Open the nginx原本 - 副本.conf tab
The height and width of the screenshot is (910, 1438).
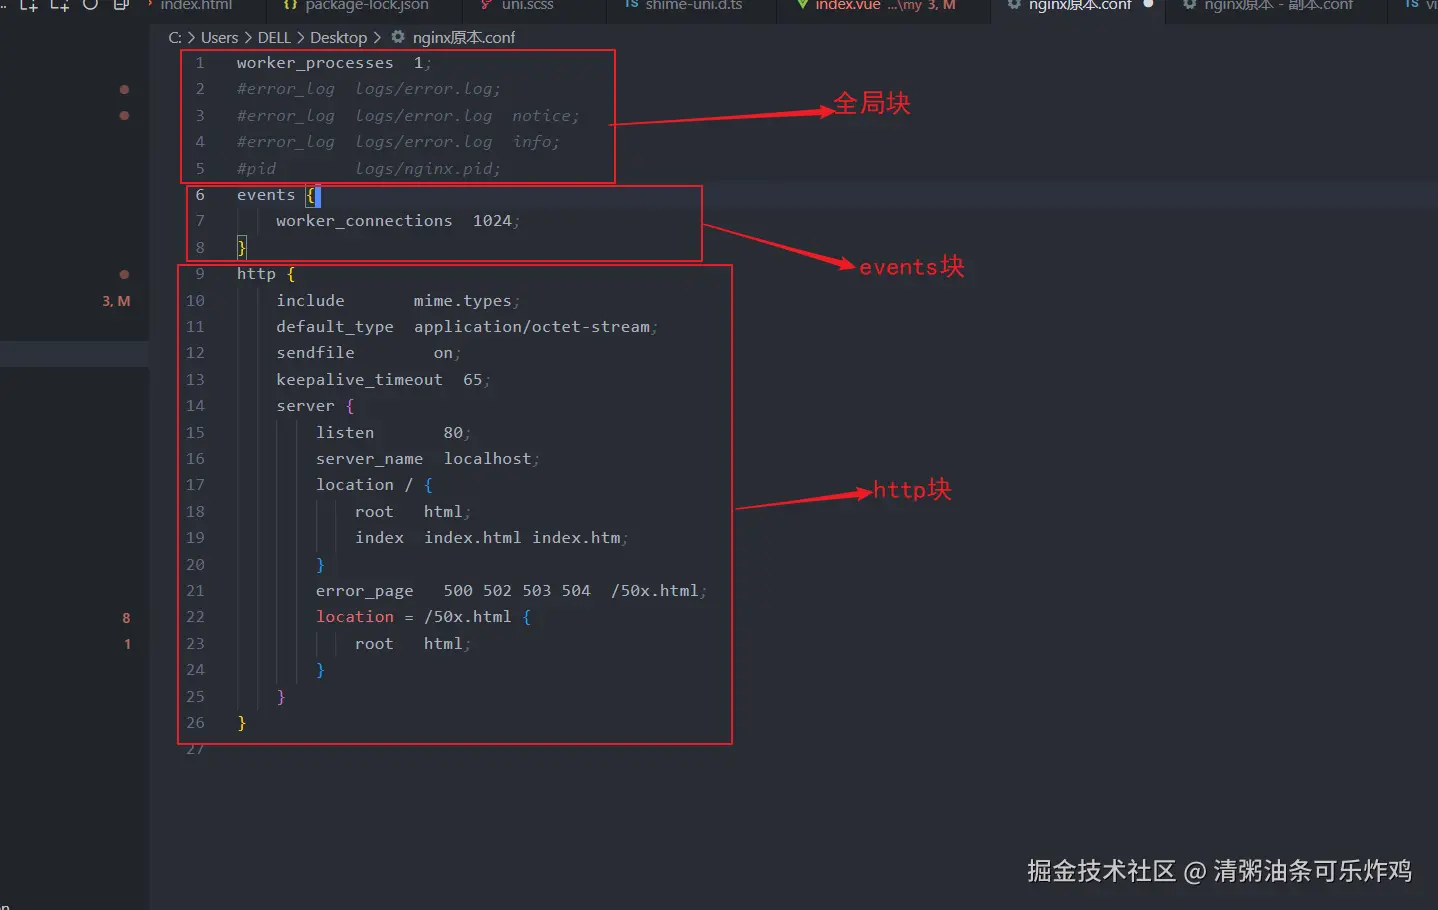(x=1278, y=6)
